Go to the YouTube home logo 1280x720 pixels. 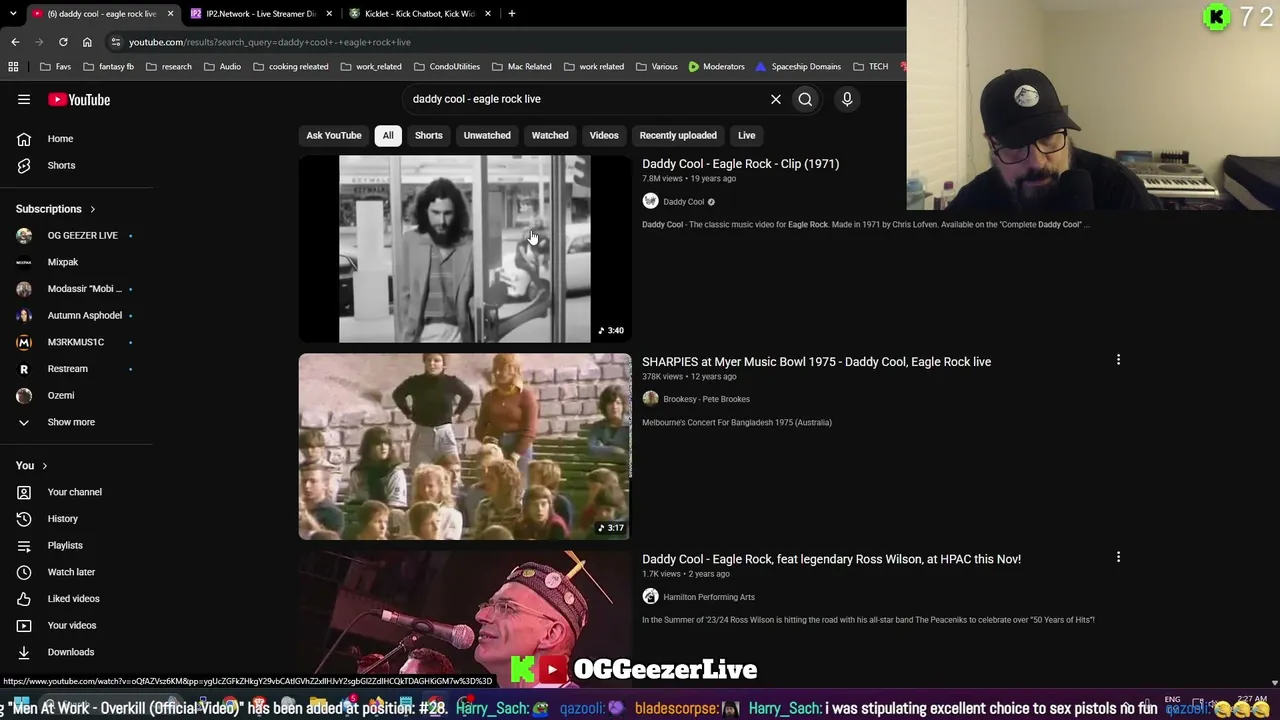pyautogui.click(x=79, y=99)
